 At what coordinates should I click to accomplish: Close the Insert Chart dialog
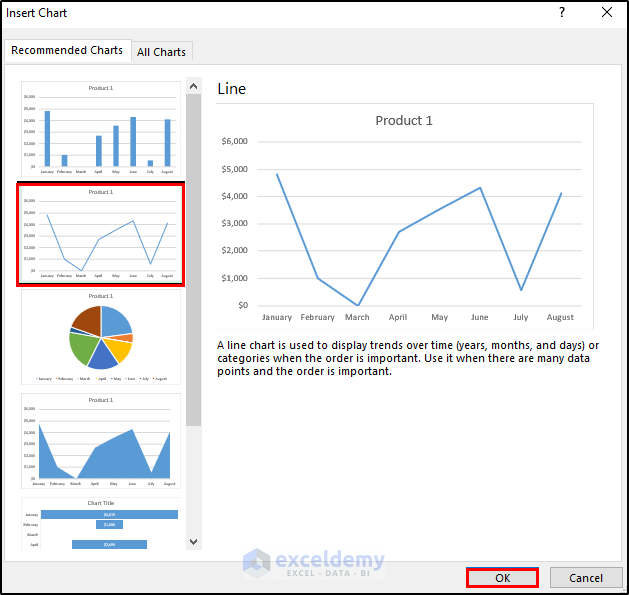[607, 12]
